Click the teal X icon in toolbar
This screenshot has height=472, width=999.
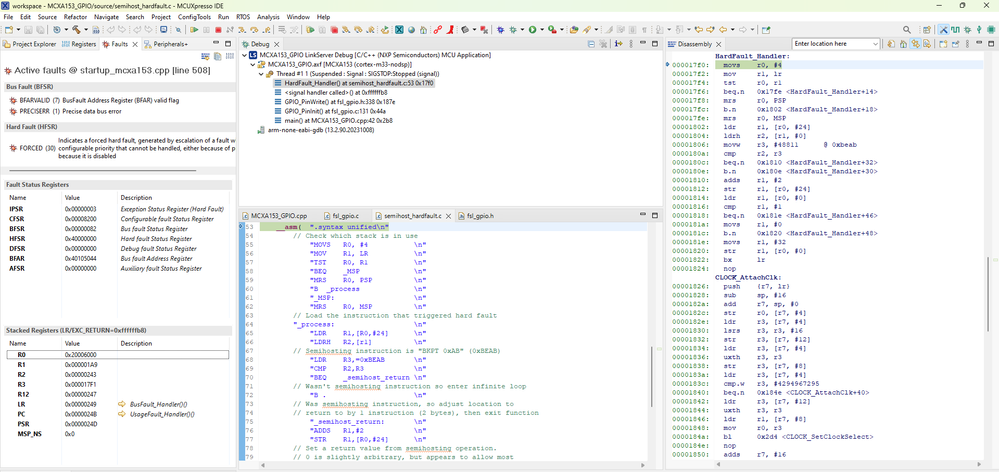(399, 29)
